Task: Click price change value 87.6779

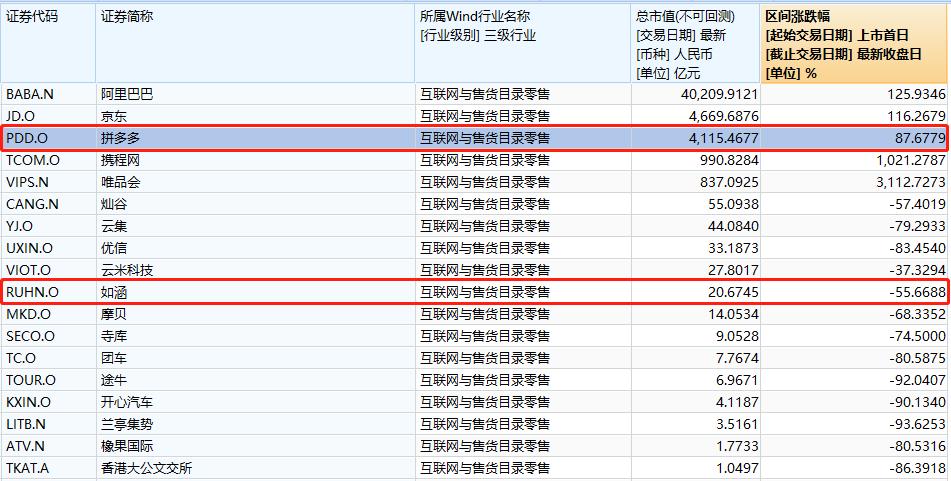Action: [920, 138]
